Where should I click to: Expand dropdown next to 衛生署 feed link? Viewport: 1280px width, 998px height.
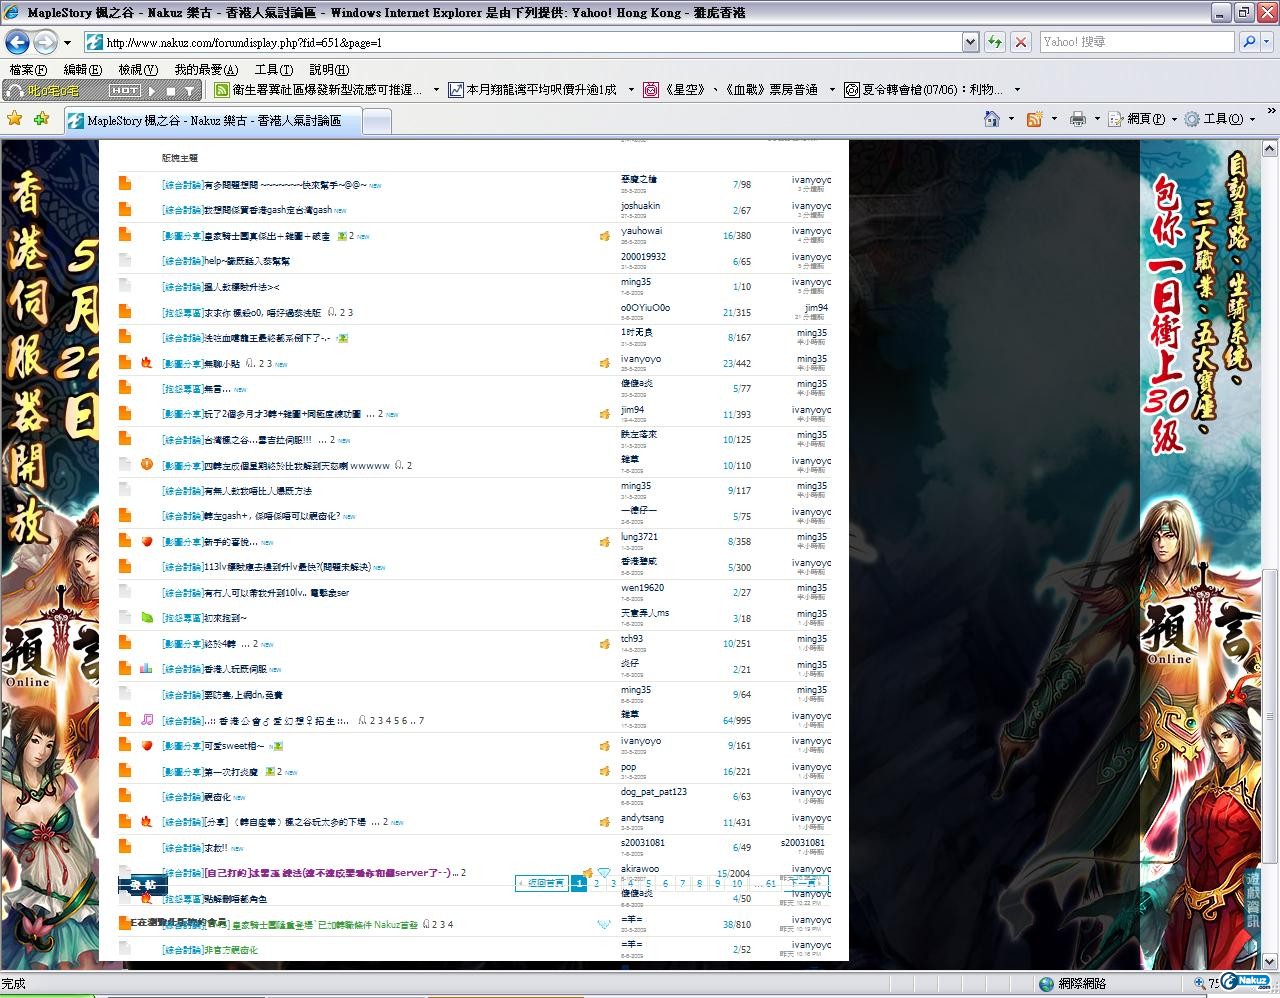(435, 90)
